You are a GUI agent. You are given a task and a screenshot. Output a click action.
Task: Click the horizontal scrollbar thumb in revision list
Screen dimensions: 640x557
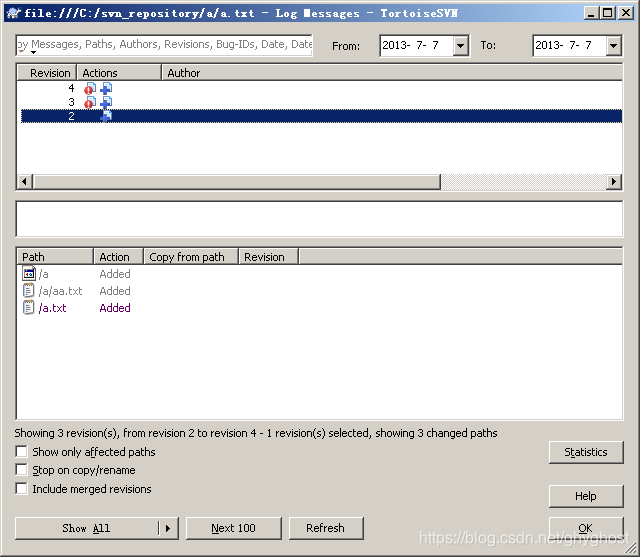237,182
